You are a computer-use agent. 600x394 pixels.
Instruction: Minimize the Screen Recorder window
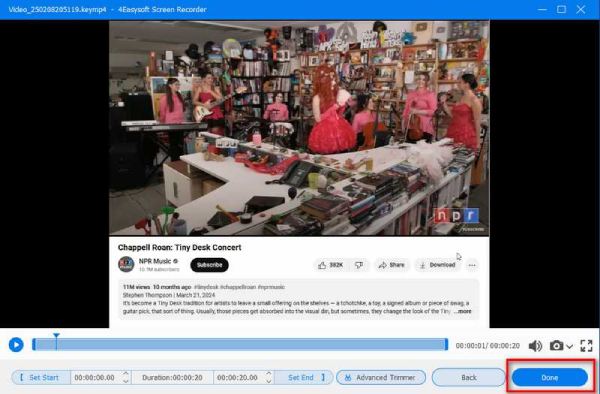542,9
